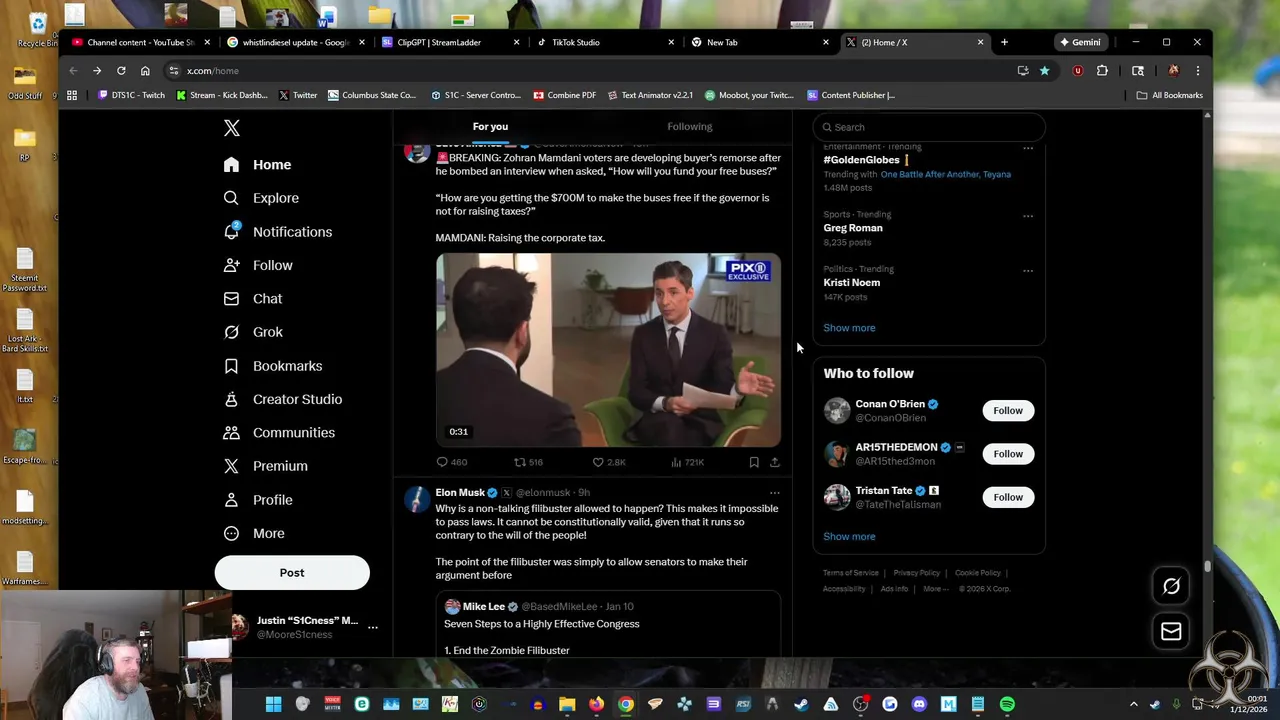Open Steam from the Windows taskbar
This screenshot has height=720, width=1280.
click(x=801, y=704)
